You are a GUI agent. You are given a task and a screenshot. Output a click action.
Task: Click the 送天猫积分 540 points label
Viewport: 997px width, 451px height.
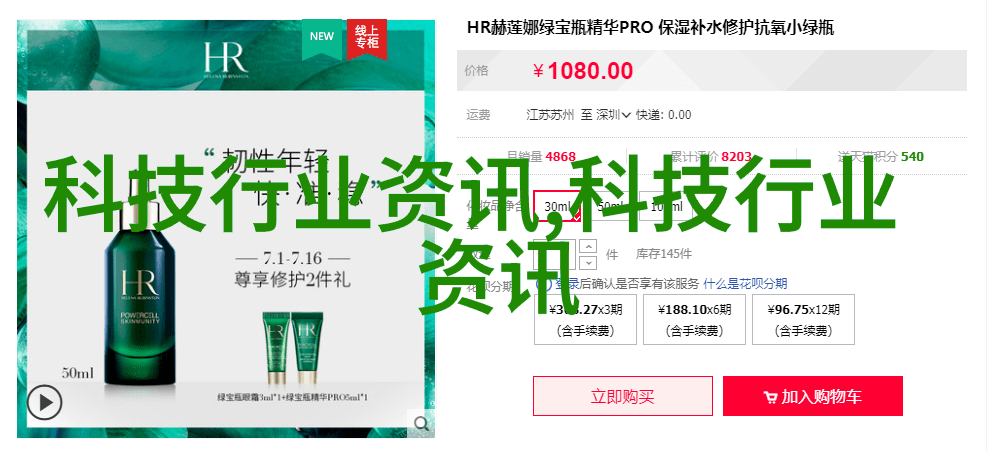881,156
